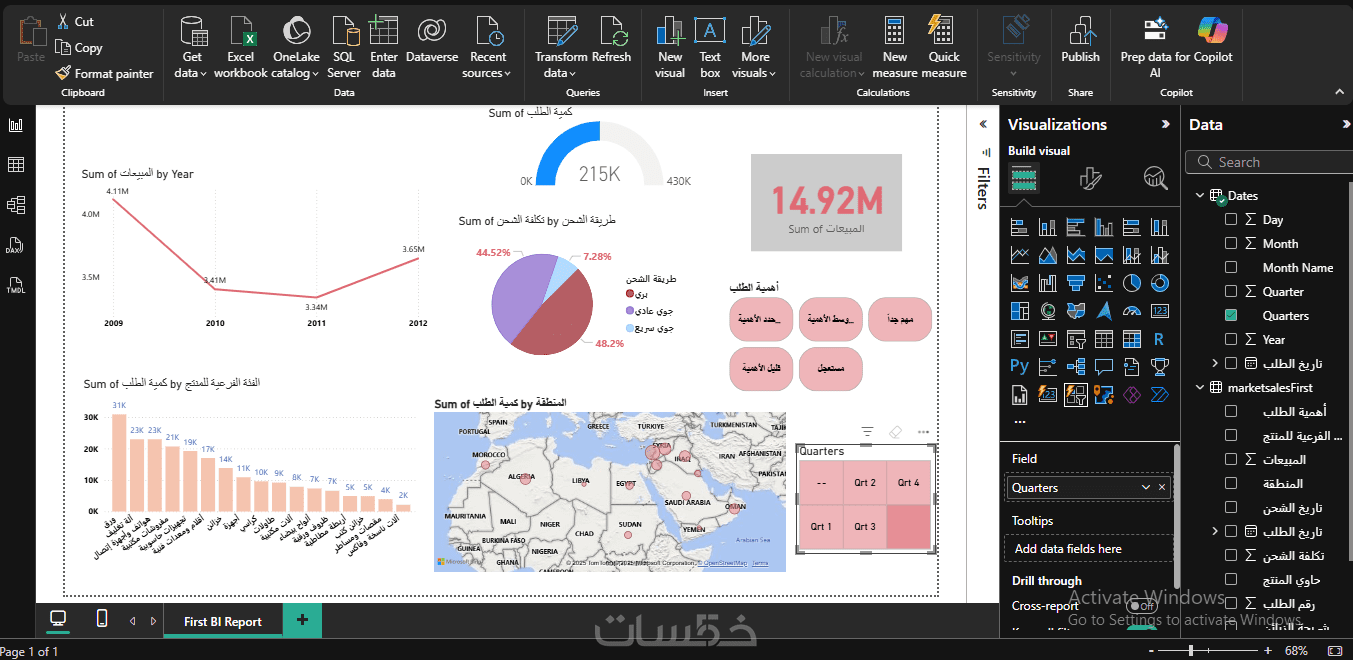
Task: Open Transform data
Action: click(x=561, y=48)
